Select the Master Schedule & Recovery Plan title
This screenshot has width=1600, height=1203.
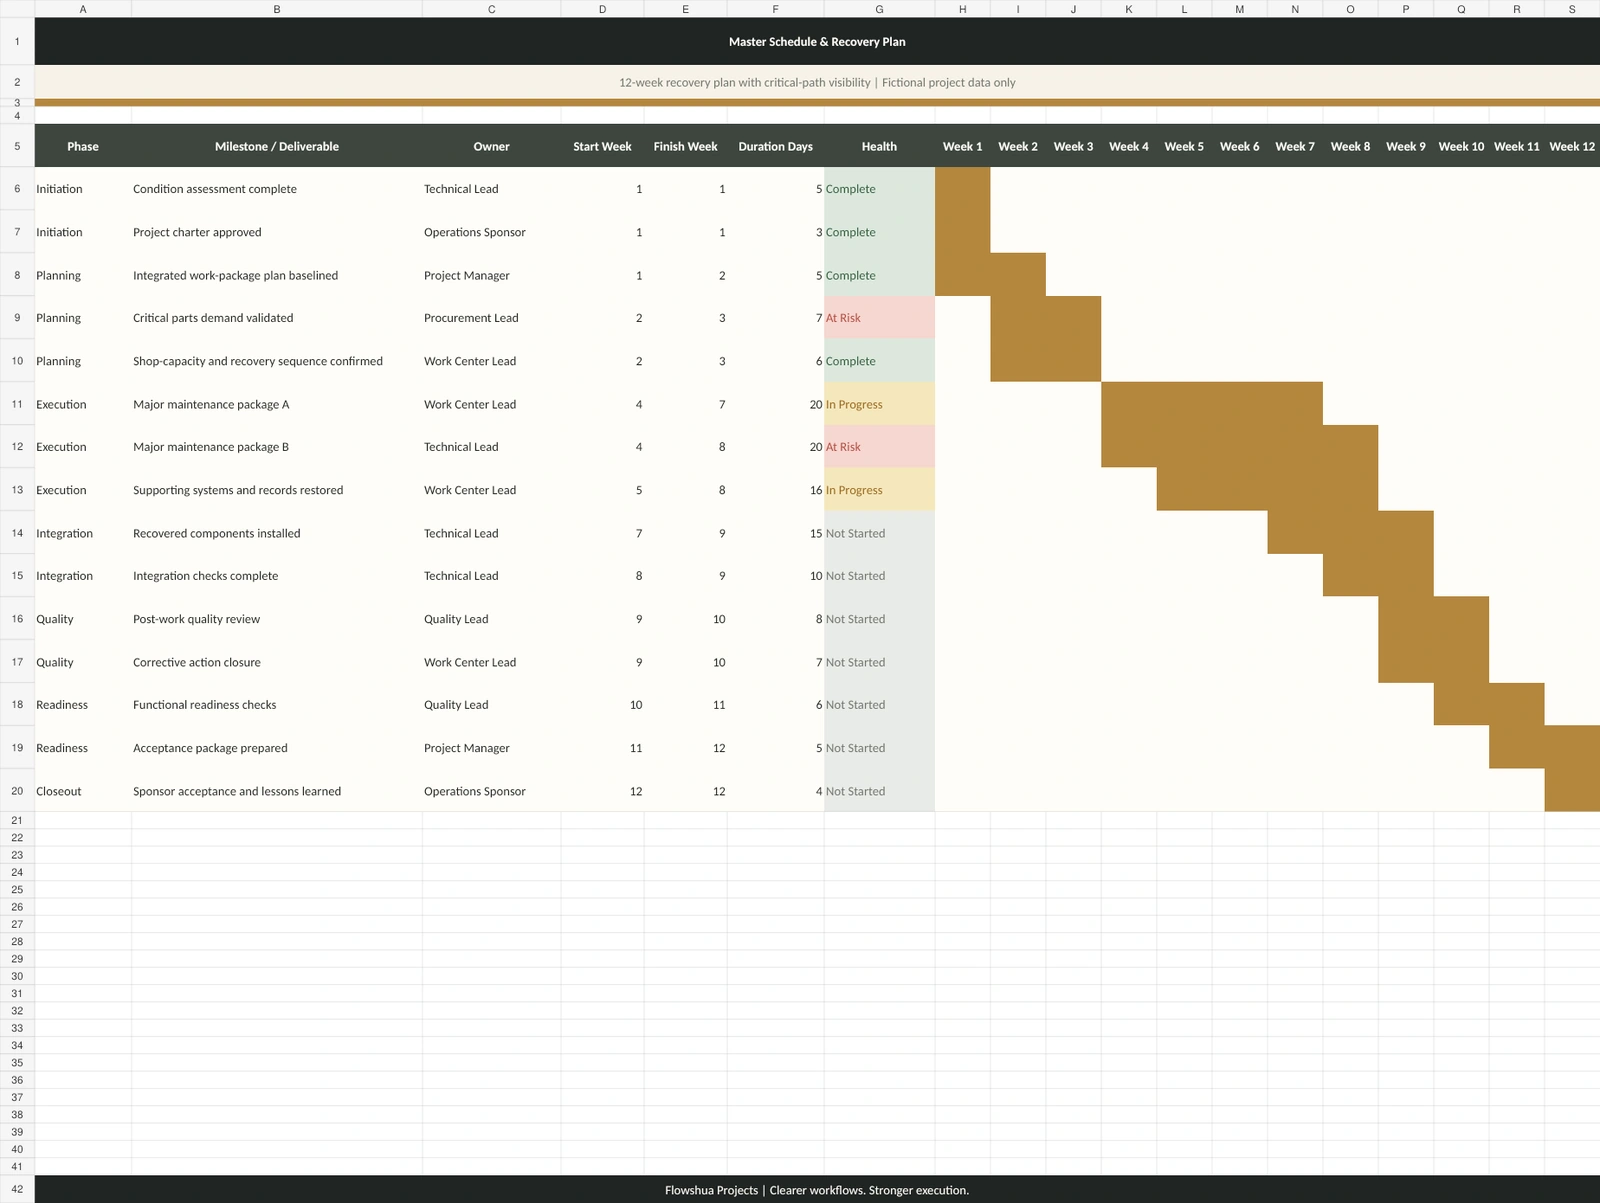817,42
